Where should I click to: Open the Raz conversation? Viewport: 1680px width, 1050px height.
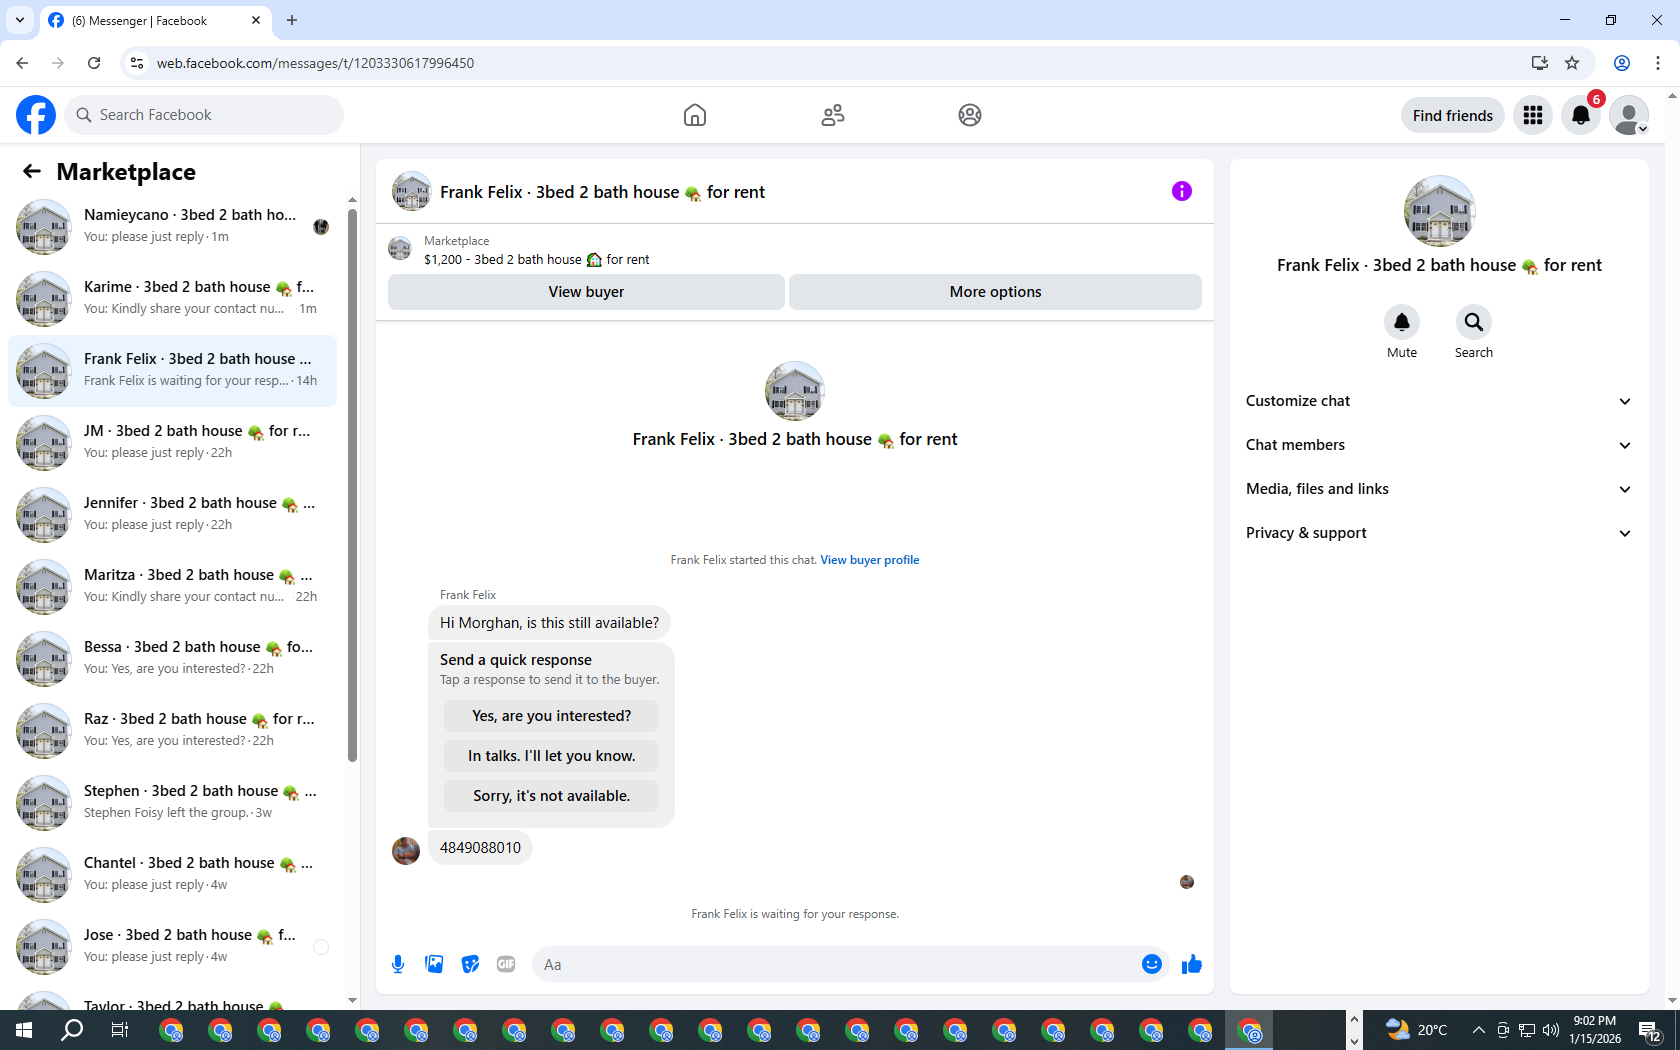click(172, 731)
